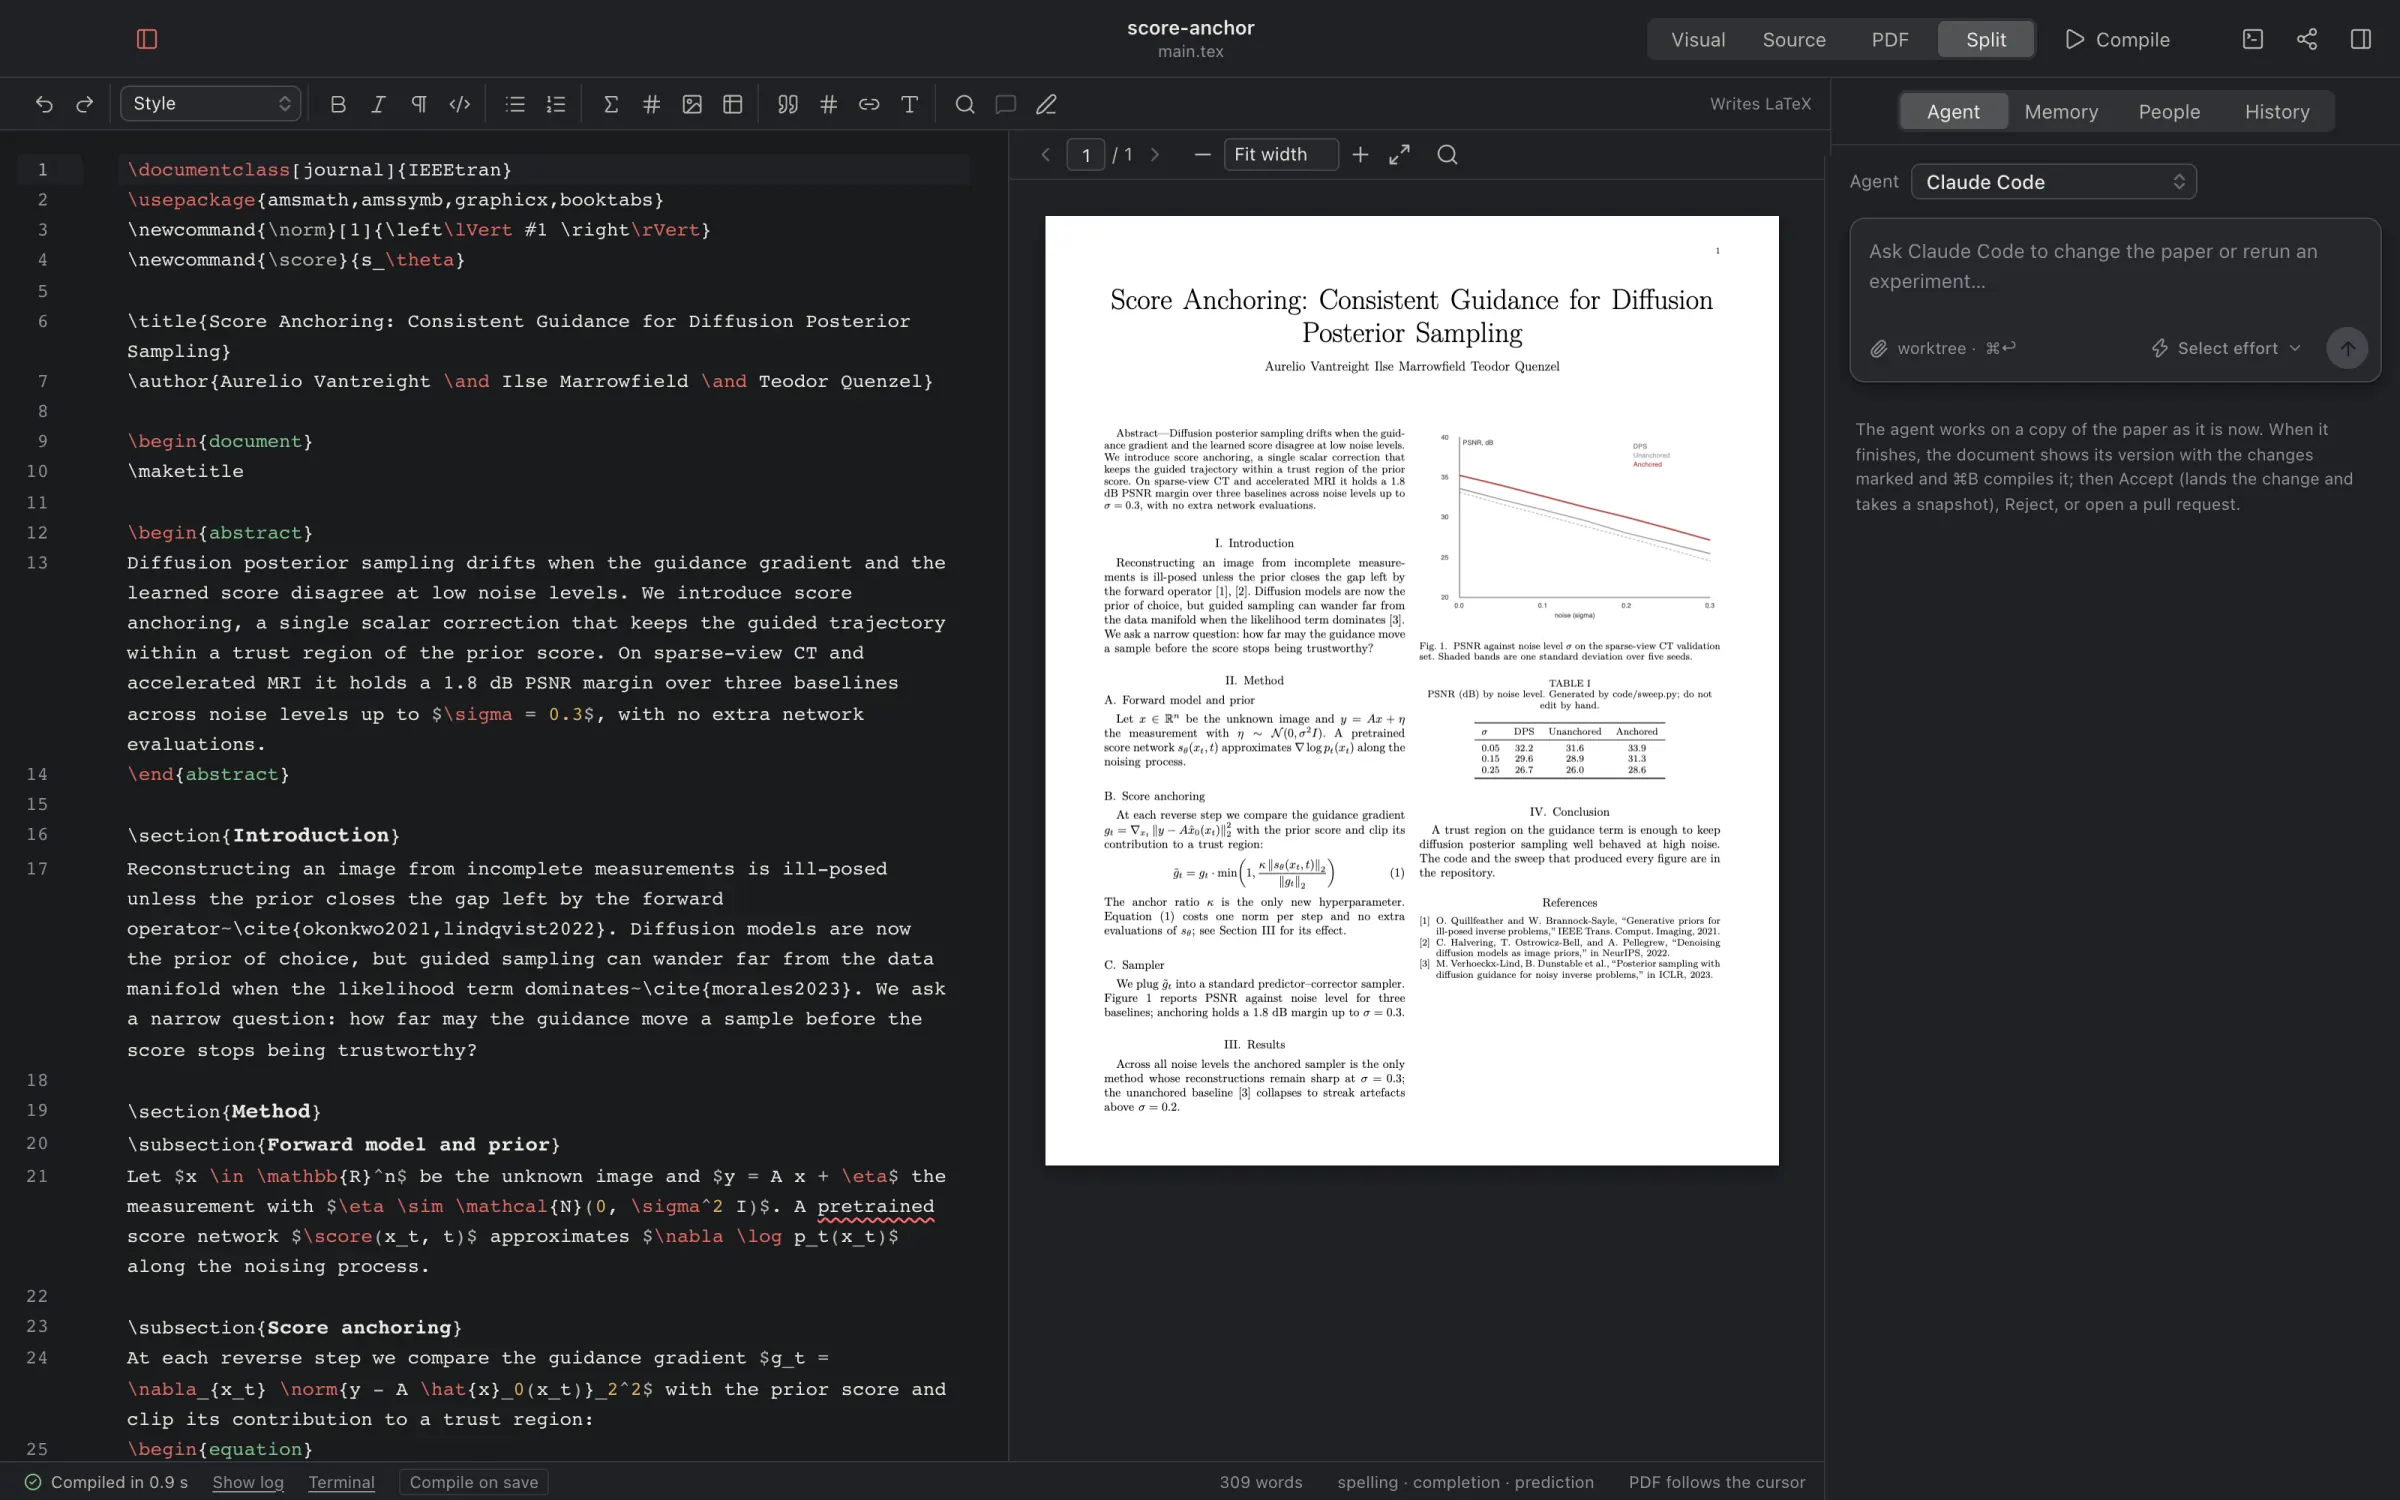Screen dimensions: 2400x1500
Task: Open search in the editor toolbar
Action: [x=965, y=104]
